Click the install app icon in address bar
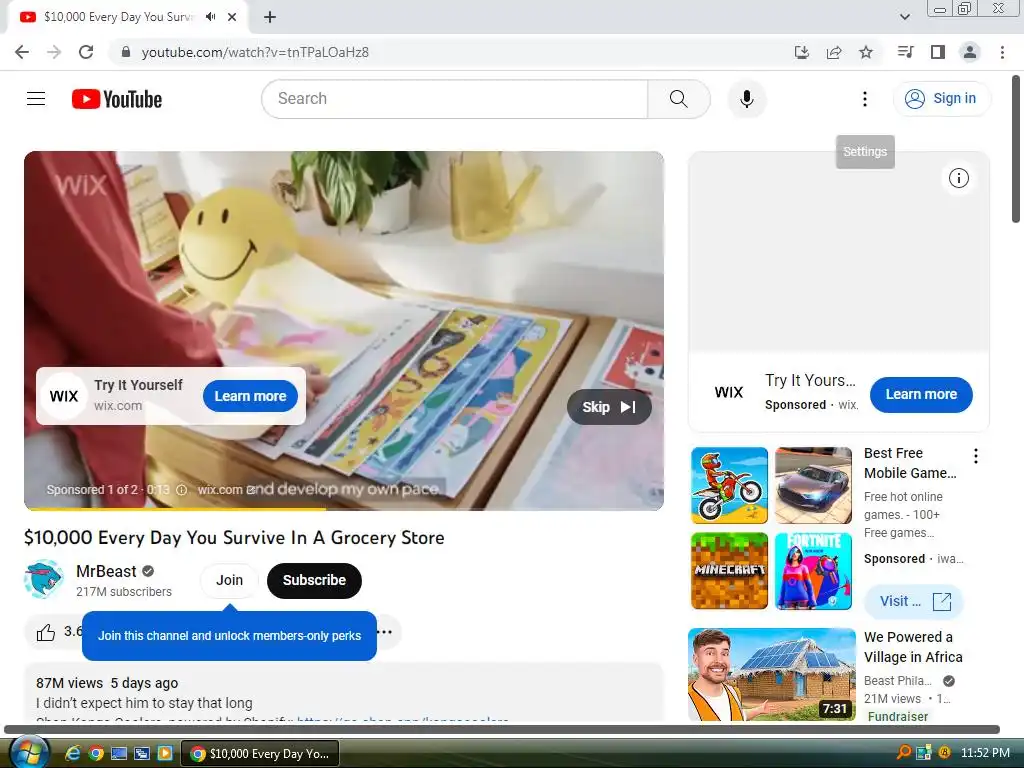The width and height of the screenshot is (1024, 768). pos(802,52)
